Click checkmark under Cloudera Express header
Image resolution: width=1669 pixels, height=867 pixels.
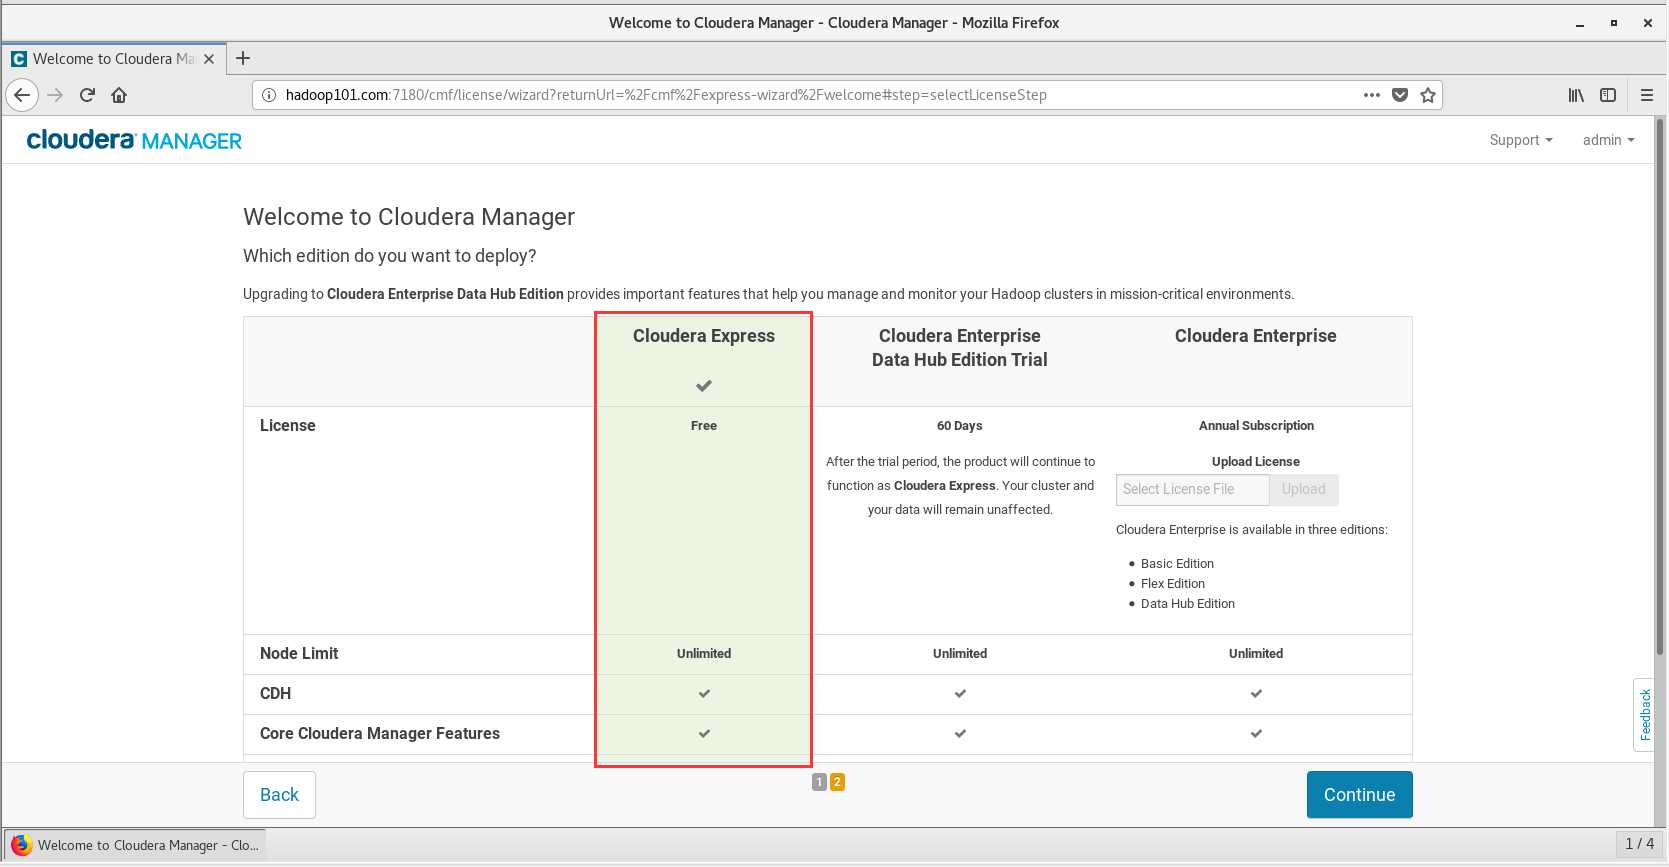pyautogui.click(x=704, y=386)
